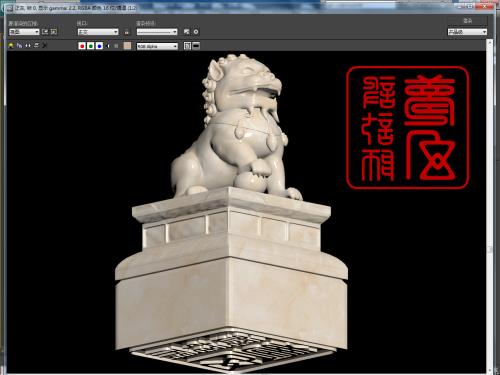Screen dimensions: 500x375
Task: Save the rendered image
Action: (11, 46)
